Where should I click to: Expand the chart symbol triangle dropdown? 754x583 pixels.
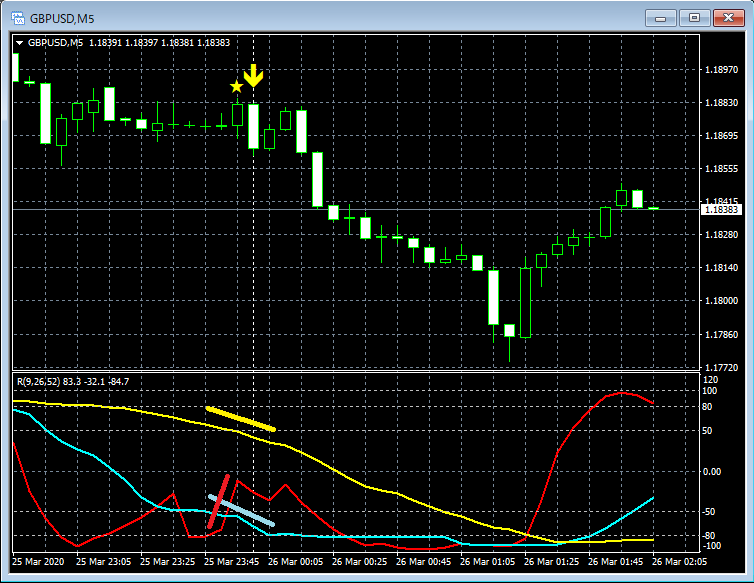(x=20, y=43)
